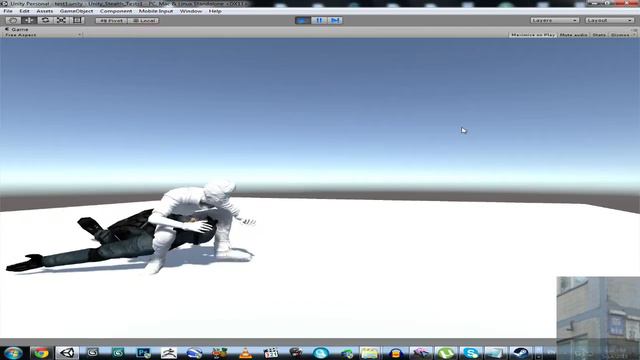640x360 pixels.
Task: Open Skype from the taskbar
Action: pos(471,353)
